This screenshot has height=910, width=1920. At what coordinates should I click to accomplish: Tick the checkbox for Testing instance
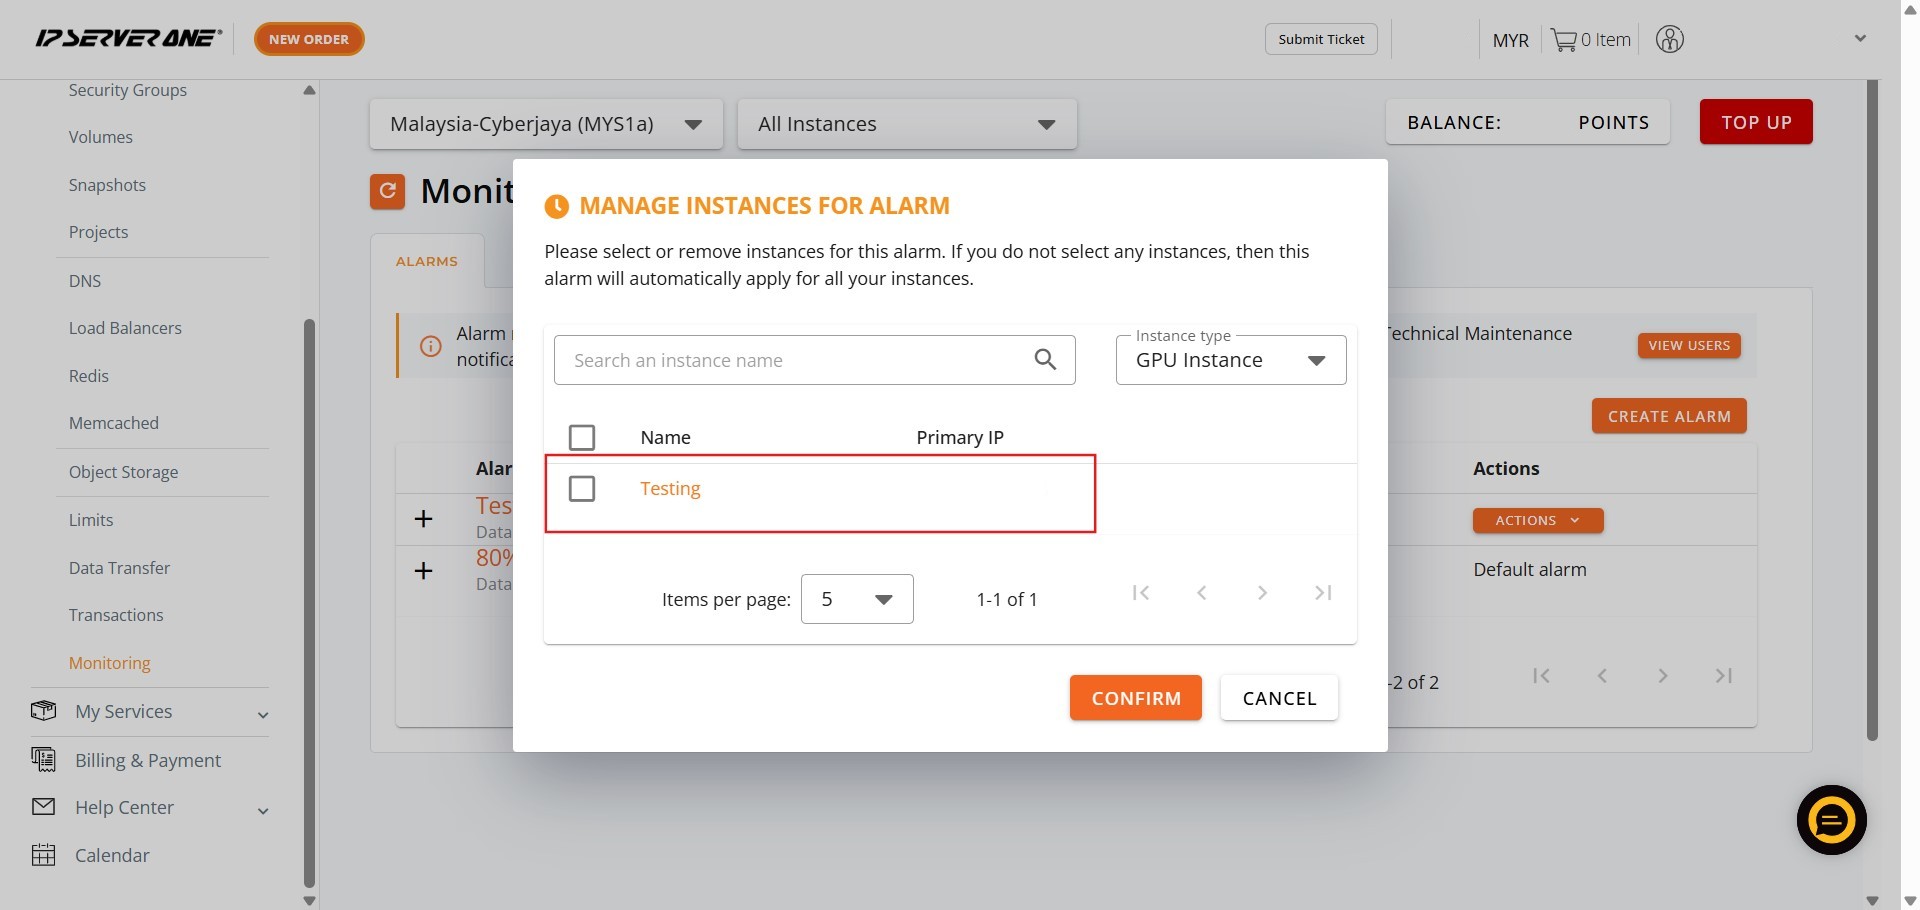(581, 489)
